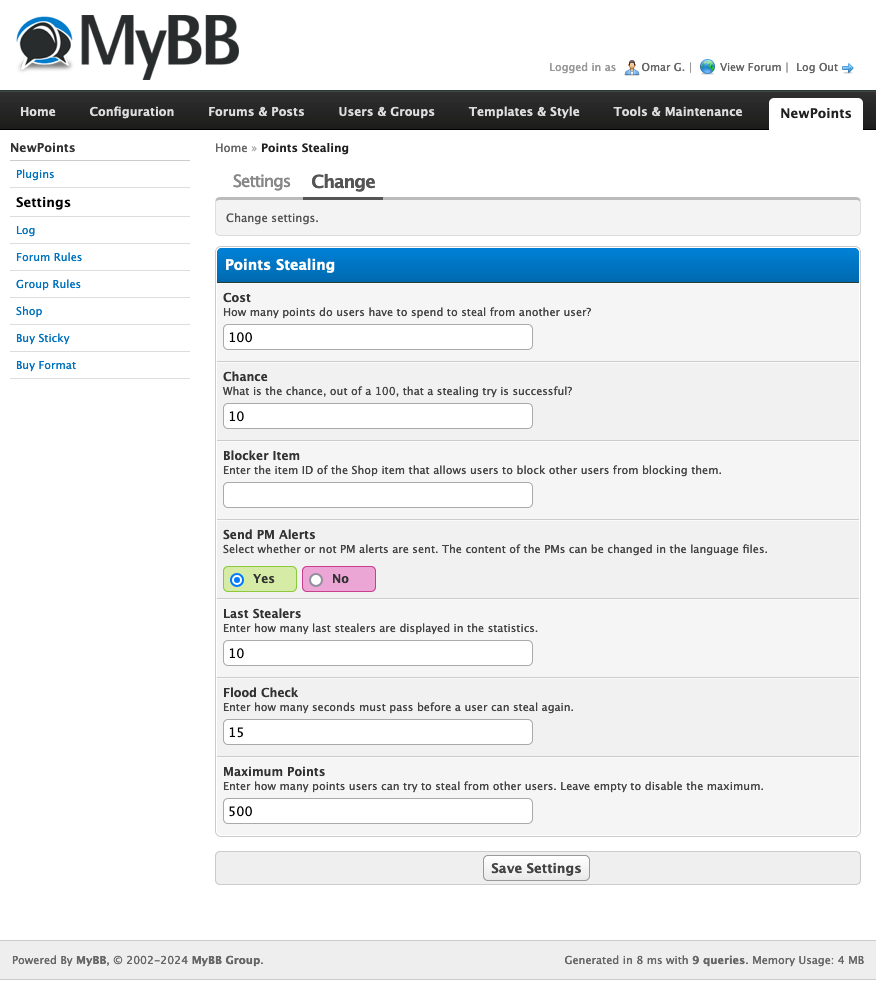876x1000 pixels.
Task: Click the Log Out arrow icon
Action: coord(848,68)
